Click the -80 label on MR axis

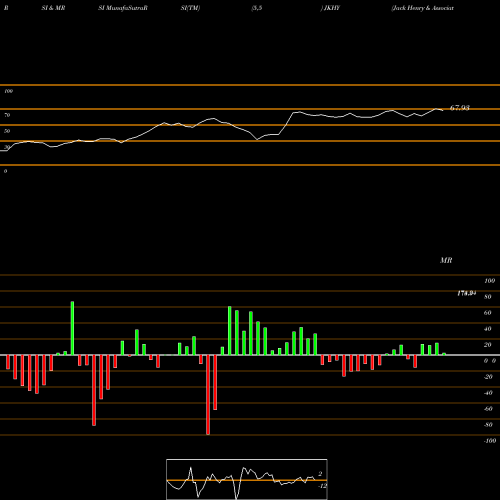tap(488, 425)
